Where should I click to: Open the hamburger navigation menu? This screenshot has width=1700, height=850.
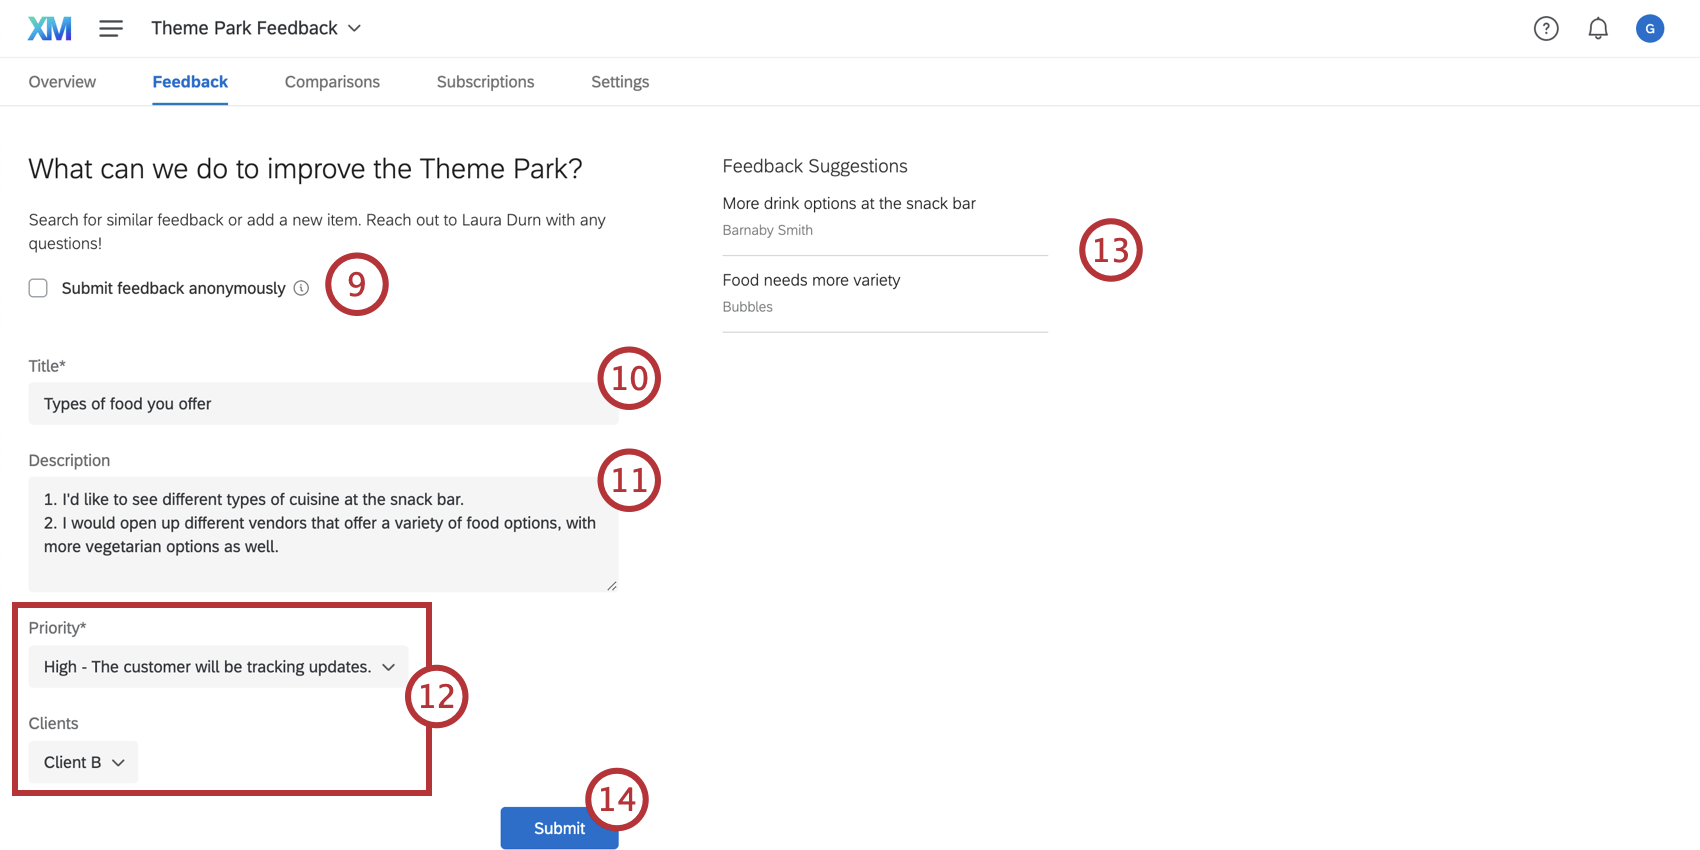tap(111, 28)
